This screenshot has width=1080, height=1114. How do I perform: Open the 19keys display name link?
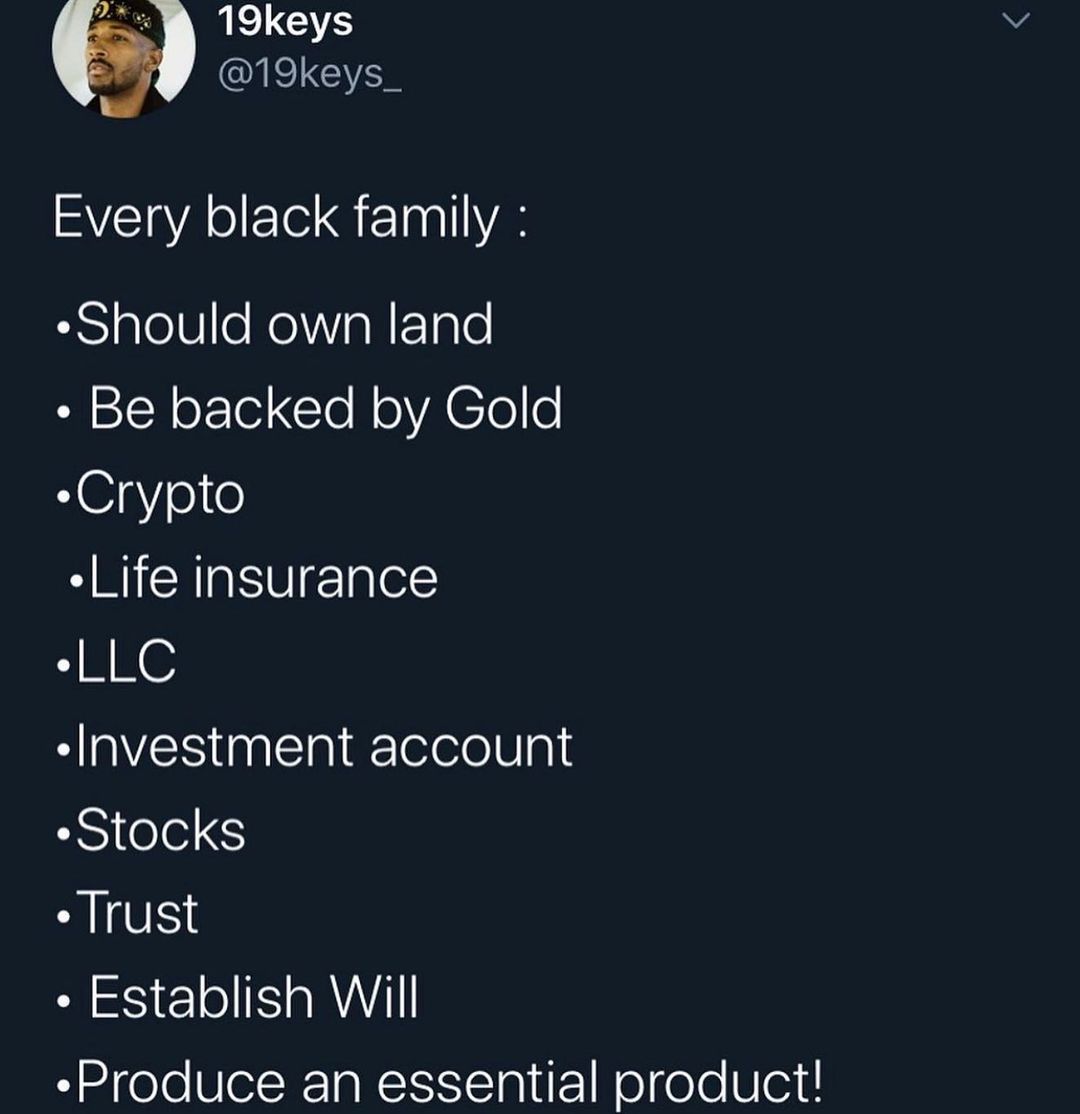[x=284, y=21]
